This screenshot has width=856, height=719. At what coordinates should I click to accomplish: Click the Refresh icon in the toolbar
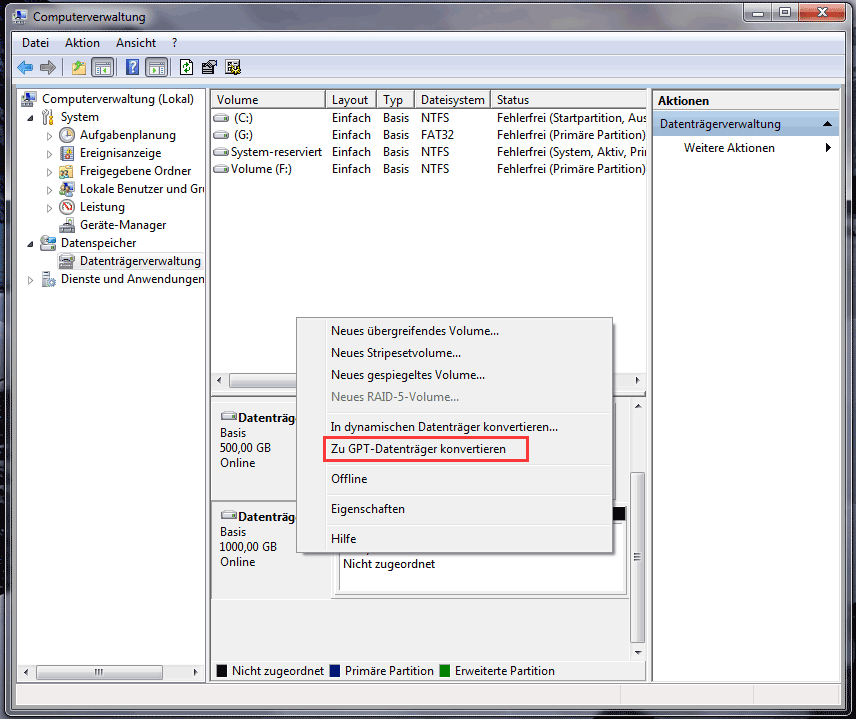coord(184,67)
